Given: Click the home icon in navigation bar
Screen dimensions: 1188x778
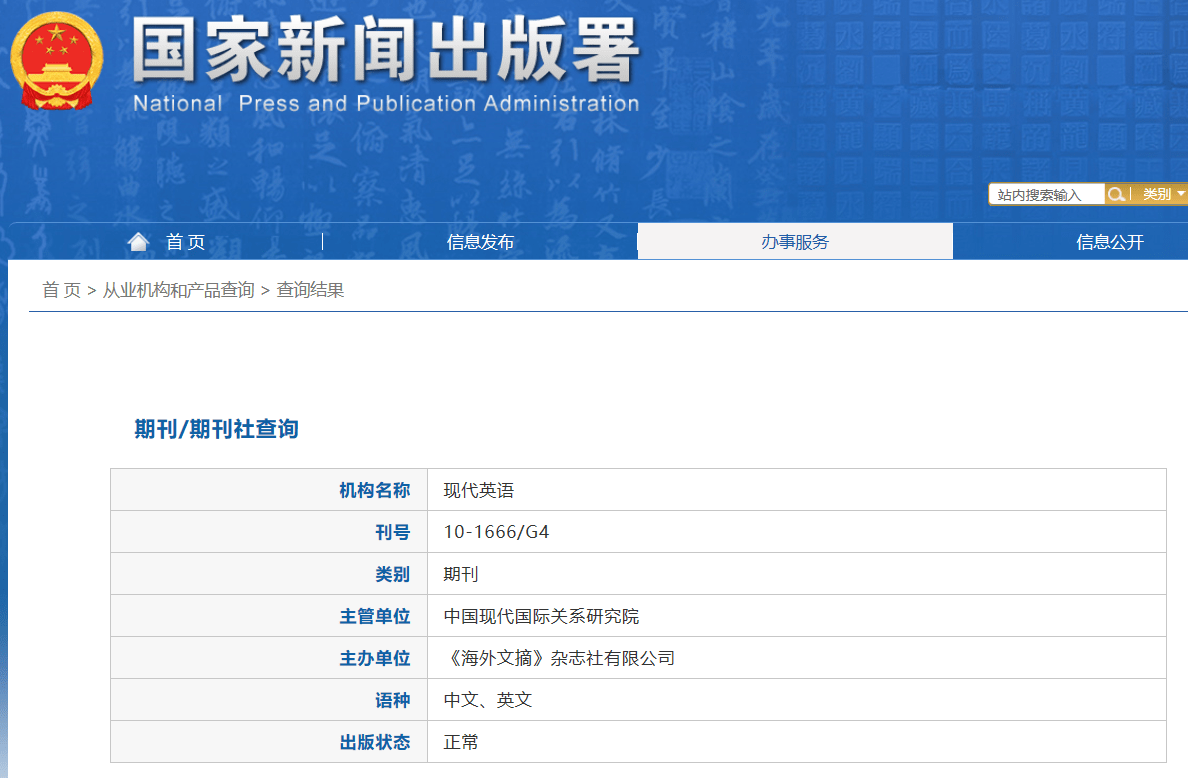Looking at the screenshot, I should pyautogui.click(x=138, y=242).
